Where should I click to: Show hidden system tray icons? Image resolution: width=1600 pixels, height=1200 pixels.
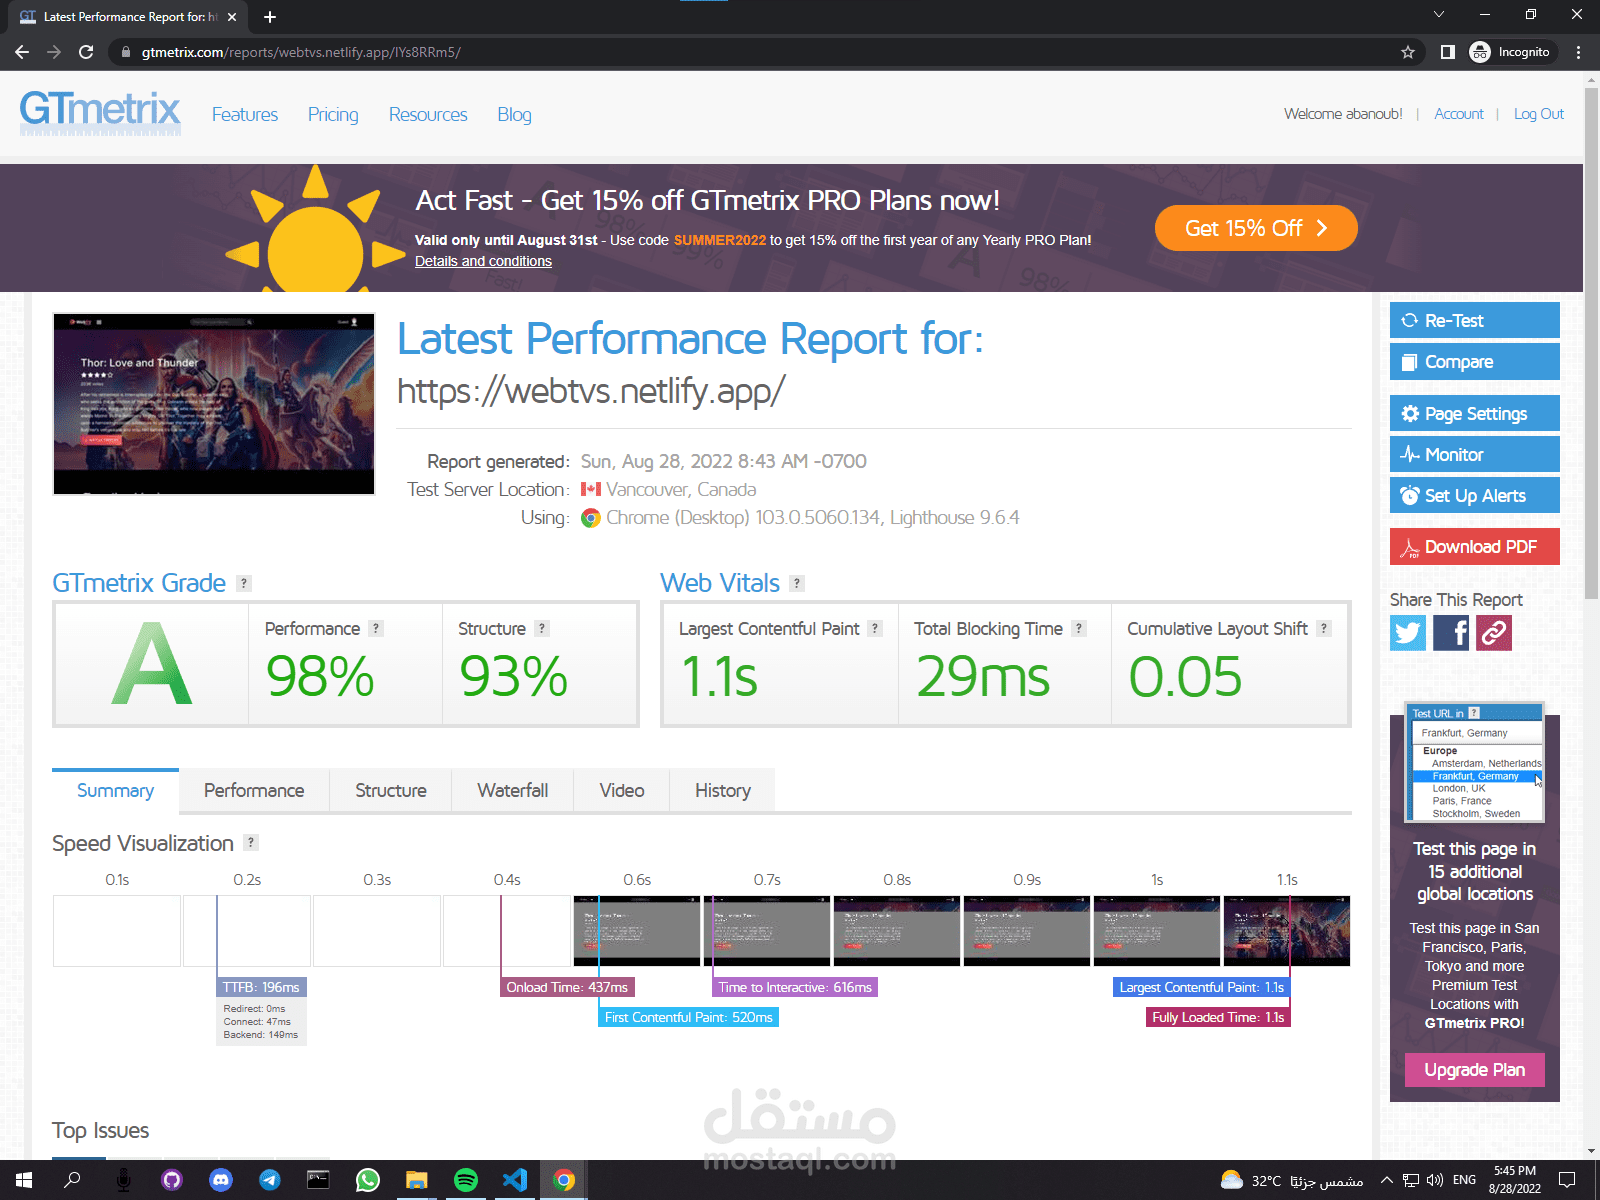(x=1386, y=1181)
